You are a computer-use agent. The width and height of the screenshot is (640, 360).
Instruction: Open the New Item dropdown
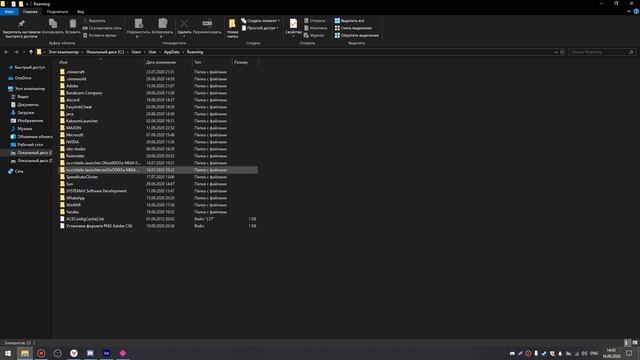click(x=261, y=20)
